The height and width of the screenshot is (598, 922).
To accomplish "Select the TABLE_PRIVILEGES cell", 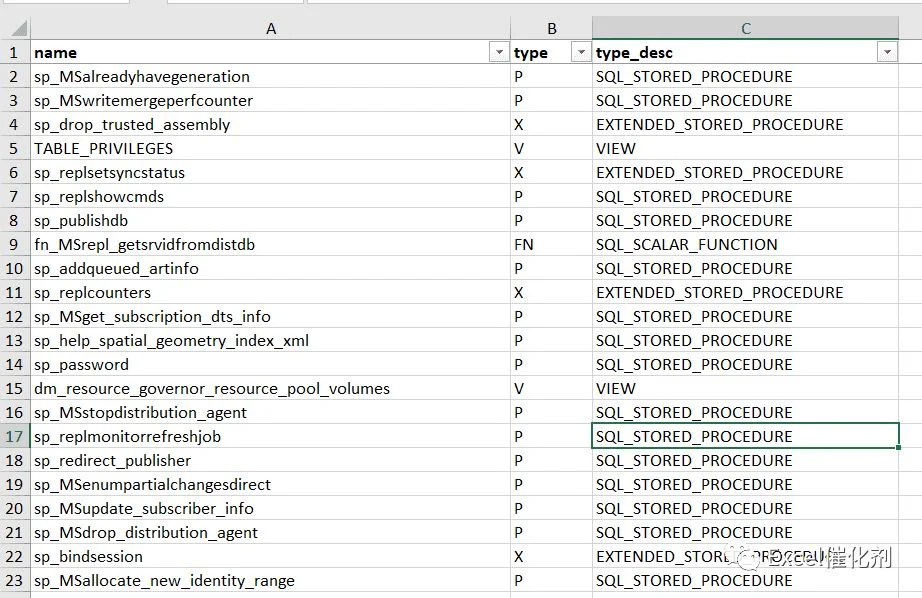I will 270,149.
